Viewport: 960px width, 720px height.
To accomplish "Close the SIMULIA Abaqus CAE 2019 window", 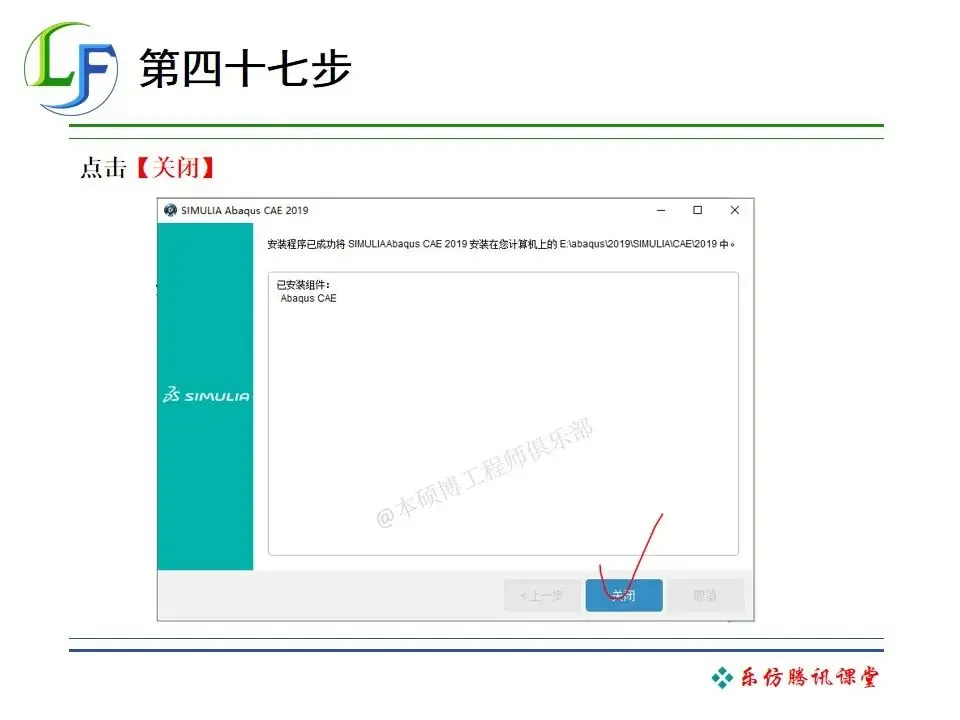I will pos(735,210).
